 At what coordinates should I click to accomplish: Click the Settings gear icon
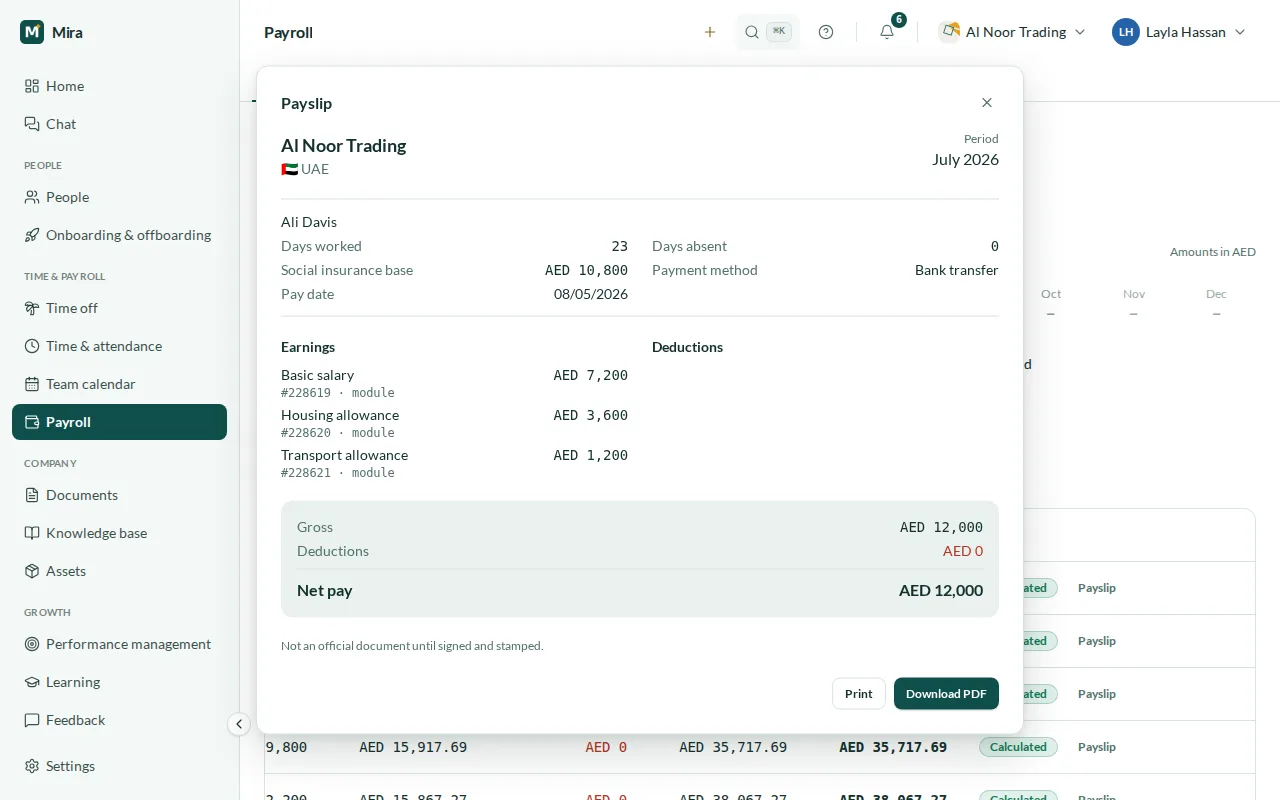32,766
